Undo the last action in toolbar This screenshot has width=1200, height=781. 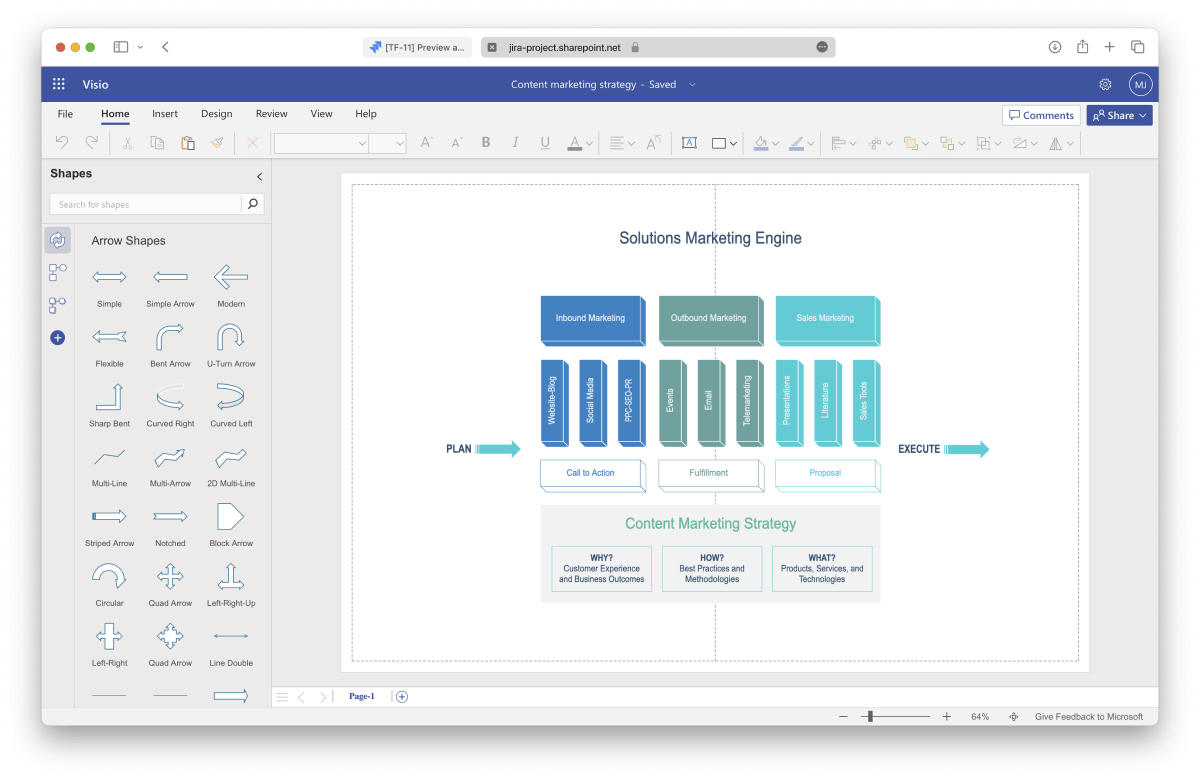(x=62, y=143)
